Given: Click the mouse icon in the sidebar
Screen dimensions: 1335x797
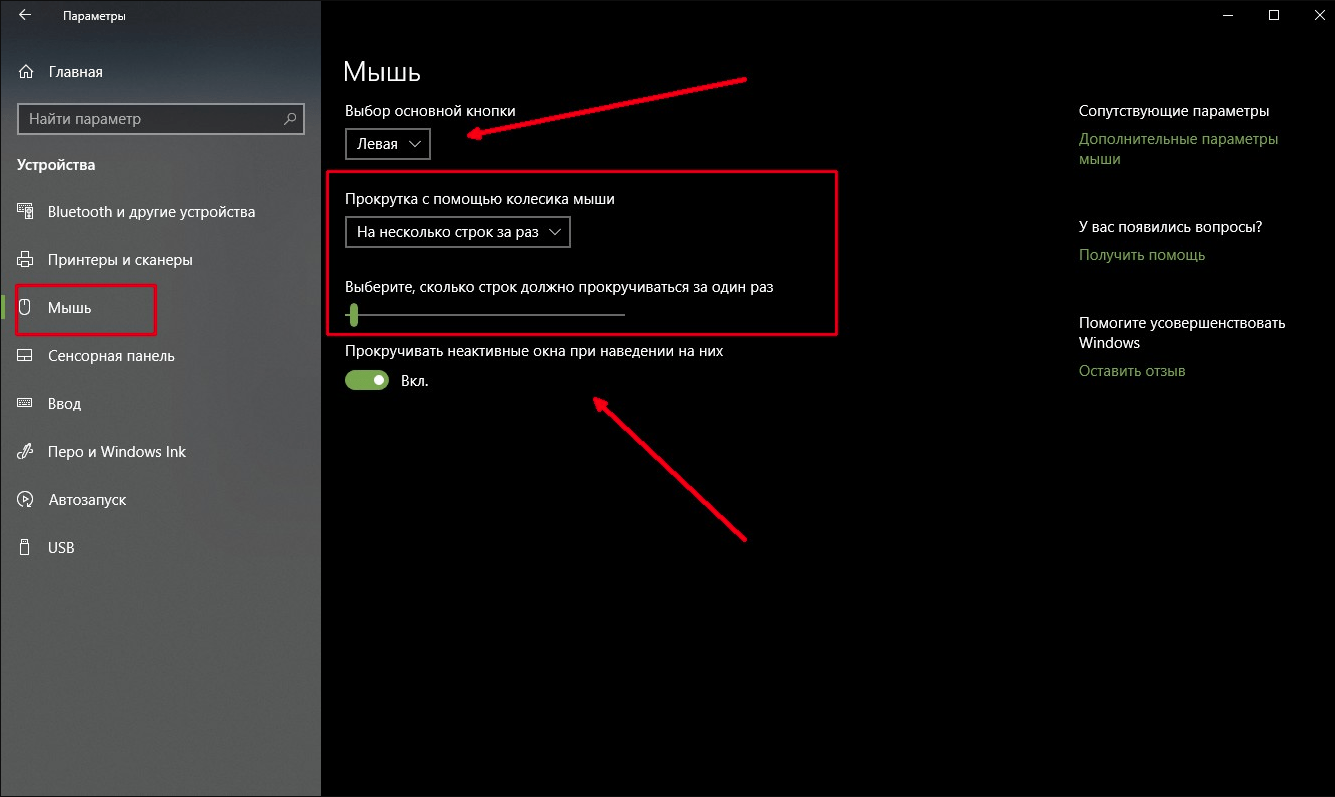Looking at the screenshot, I should tap(27, 308).
